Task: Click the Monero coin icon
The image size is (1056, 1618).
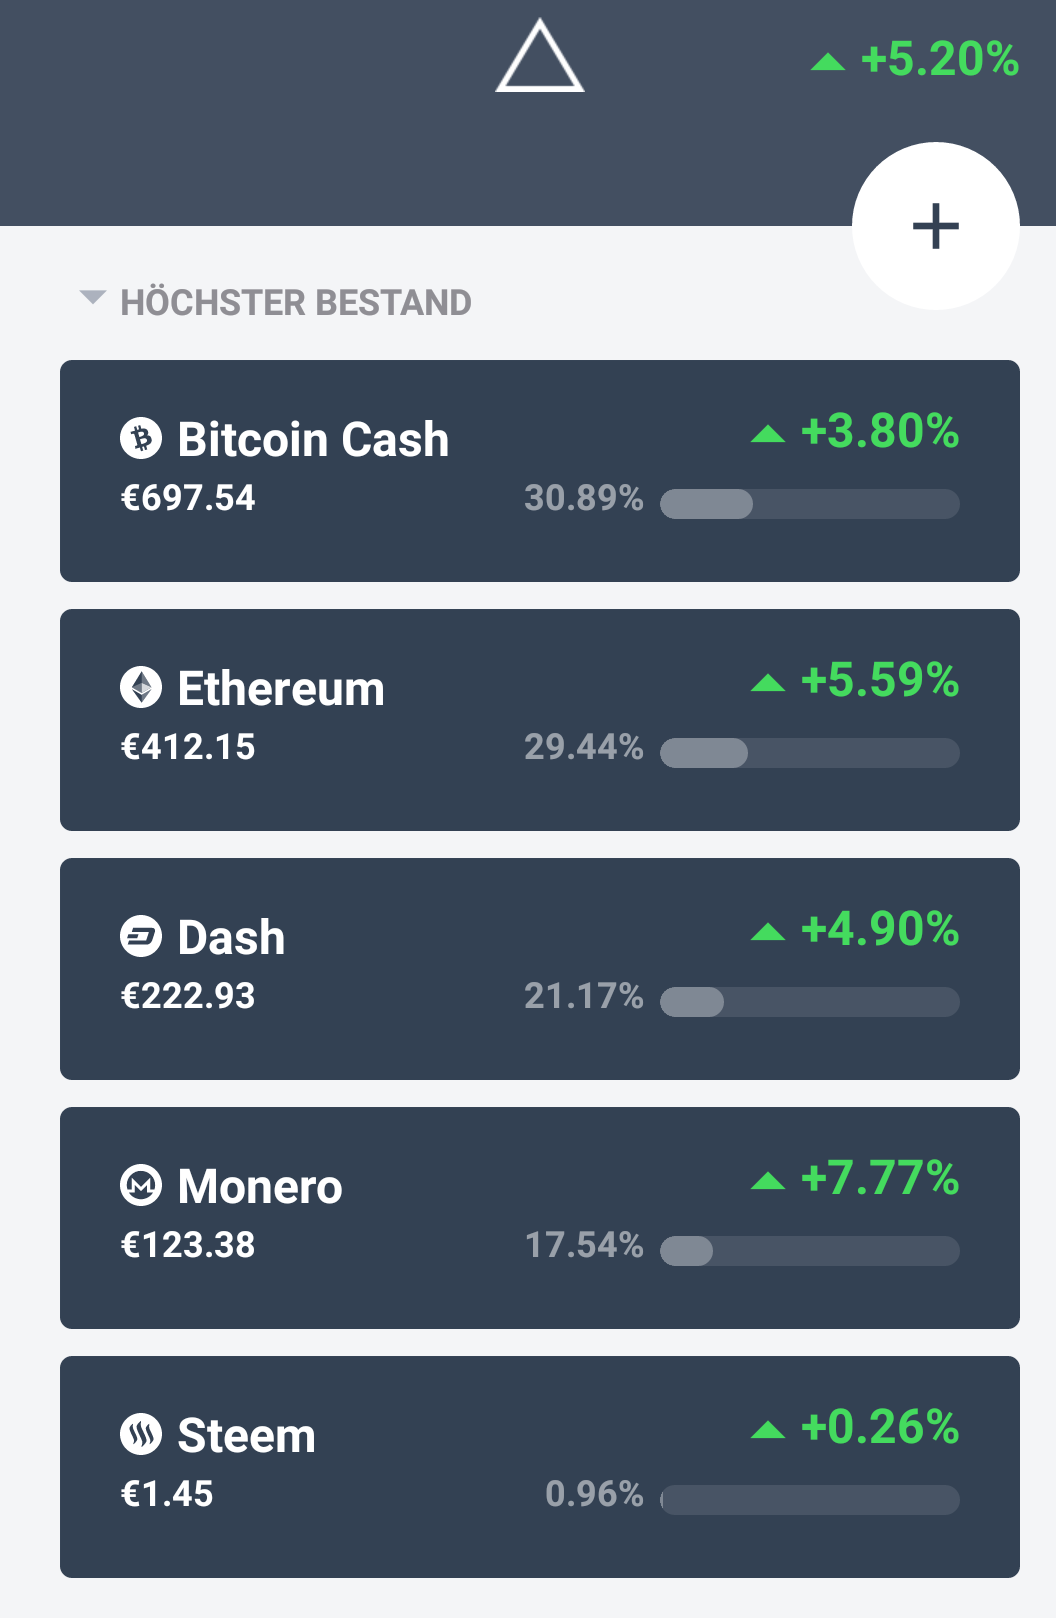Action: 141,1185
